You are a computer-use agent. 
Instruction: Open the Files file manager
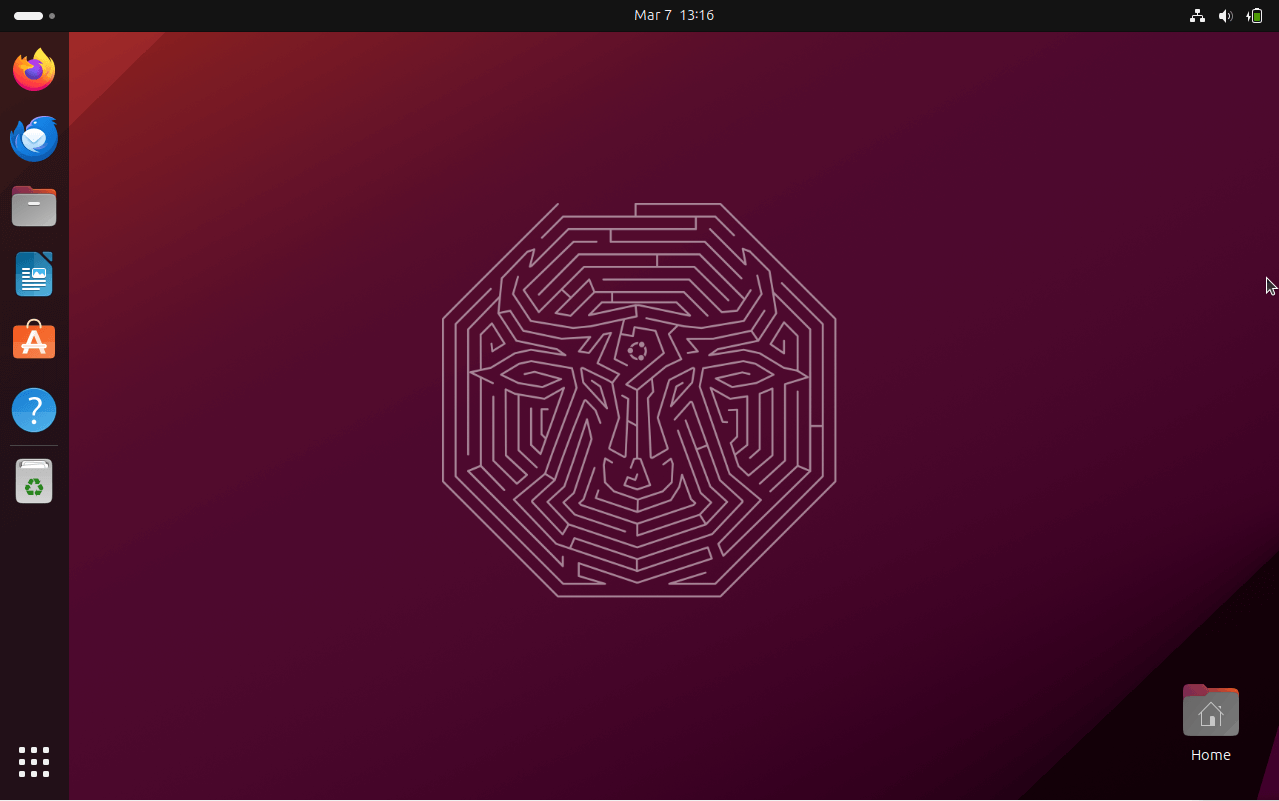[x=33, y=206]
